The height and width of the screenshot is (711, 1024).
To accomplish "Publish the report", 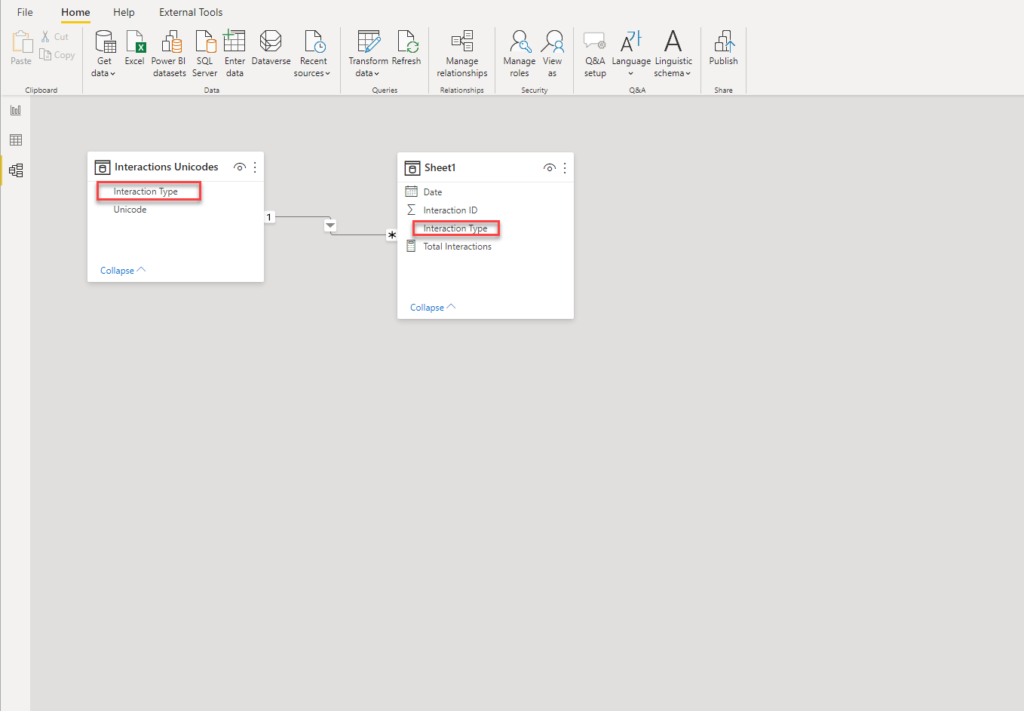I will click(724, 48).
